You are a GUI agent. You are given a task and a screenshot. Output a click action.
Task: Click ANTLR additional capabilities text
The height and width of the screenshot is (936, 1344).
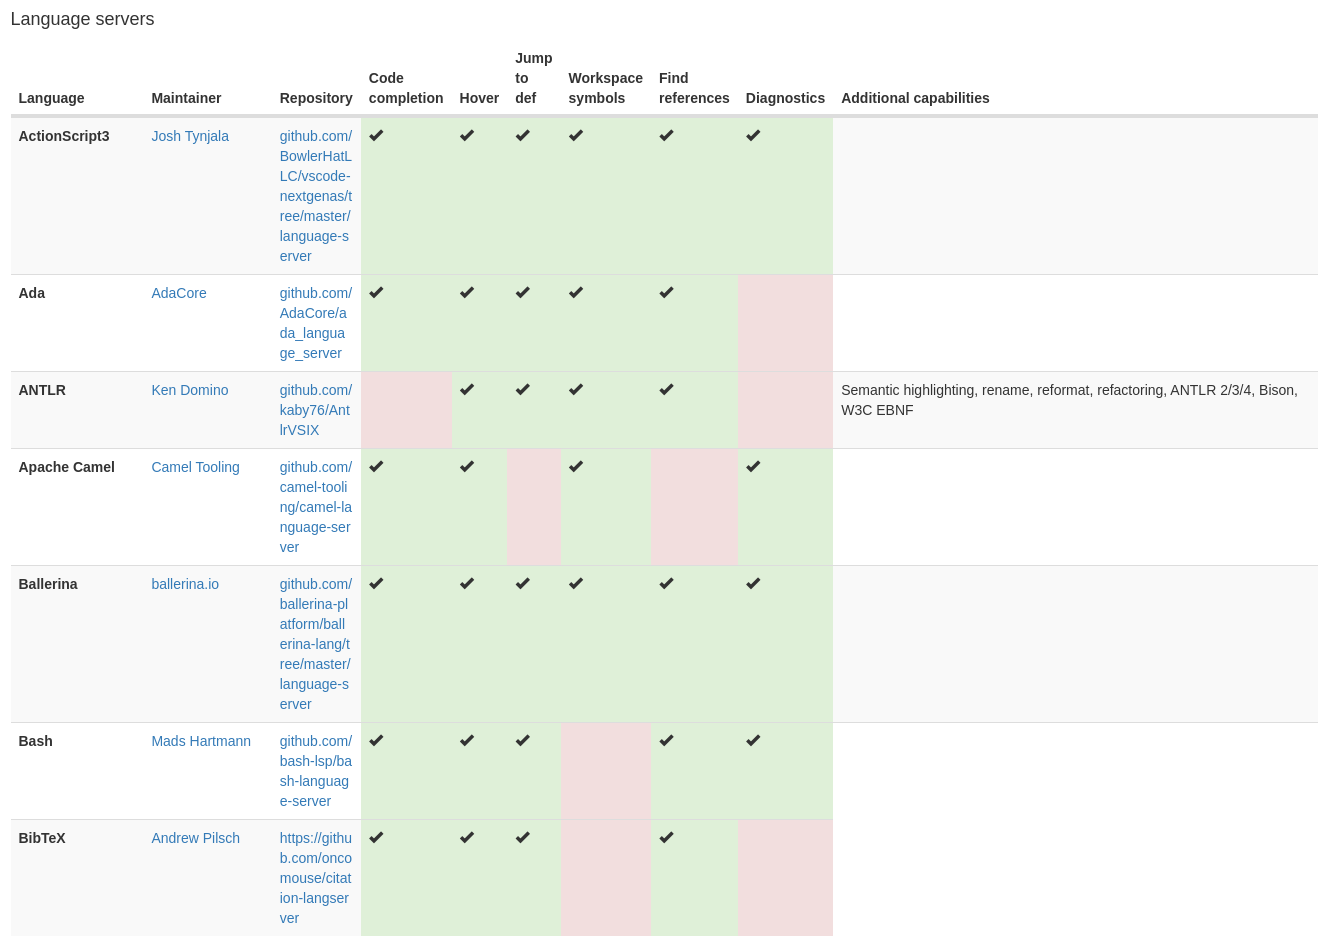pos(1069,400)
